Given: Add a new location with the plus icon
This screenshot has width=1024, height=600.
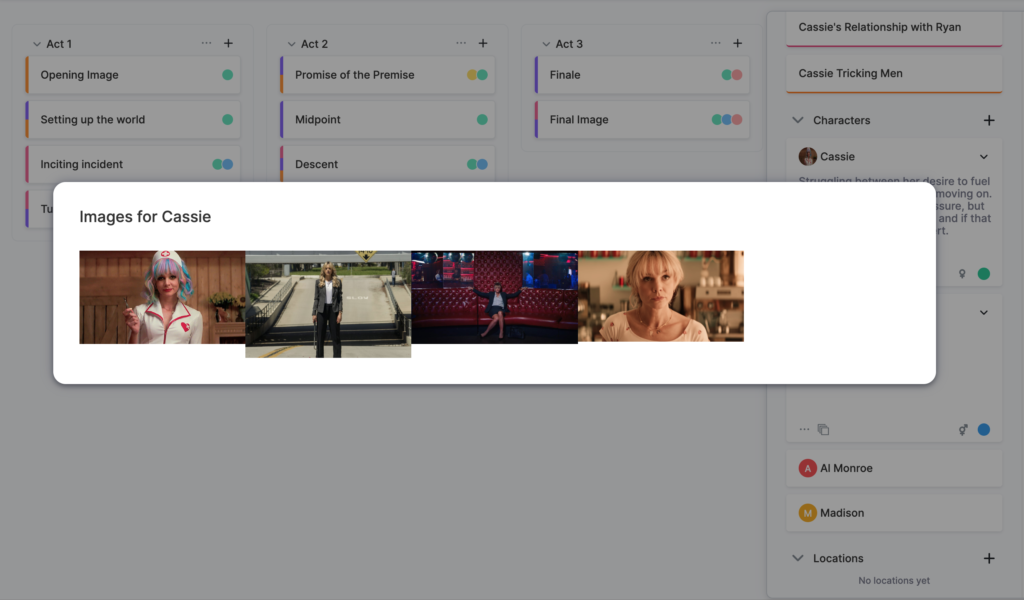Looking at the screenshot, I should (x=989, y=558).
